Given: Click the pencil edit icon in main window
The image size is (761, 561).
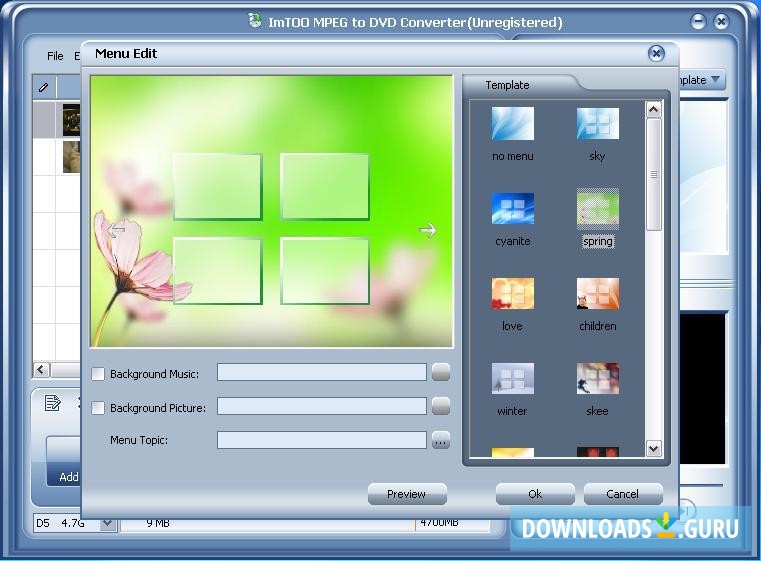Looking at the screenshot, I should [x=44, y=87].
